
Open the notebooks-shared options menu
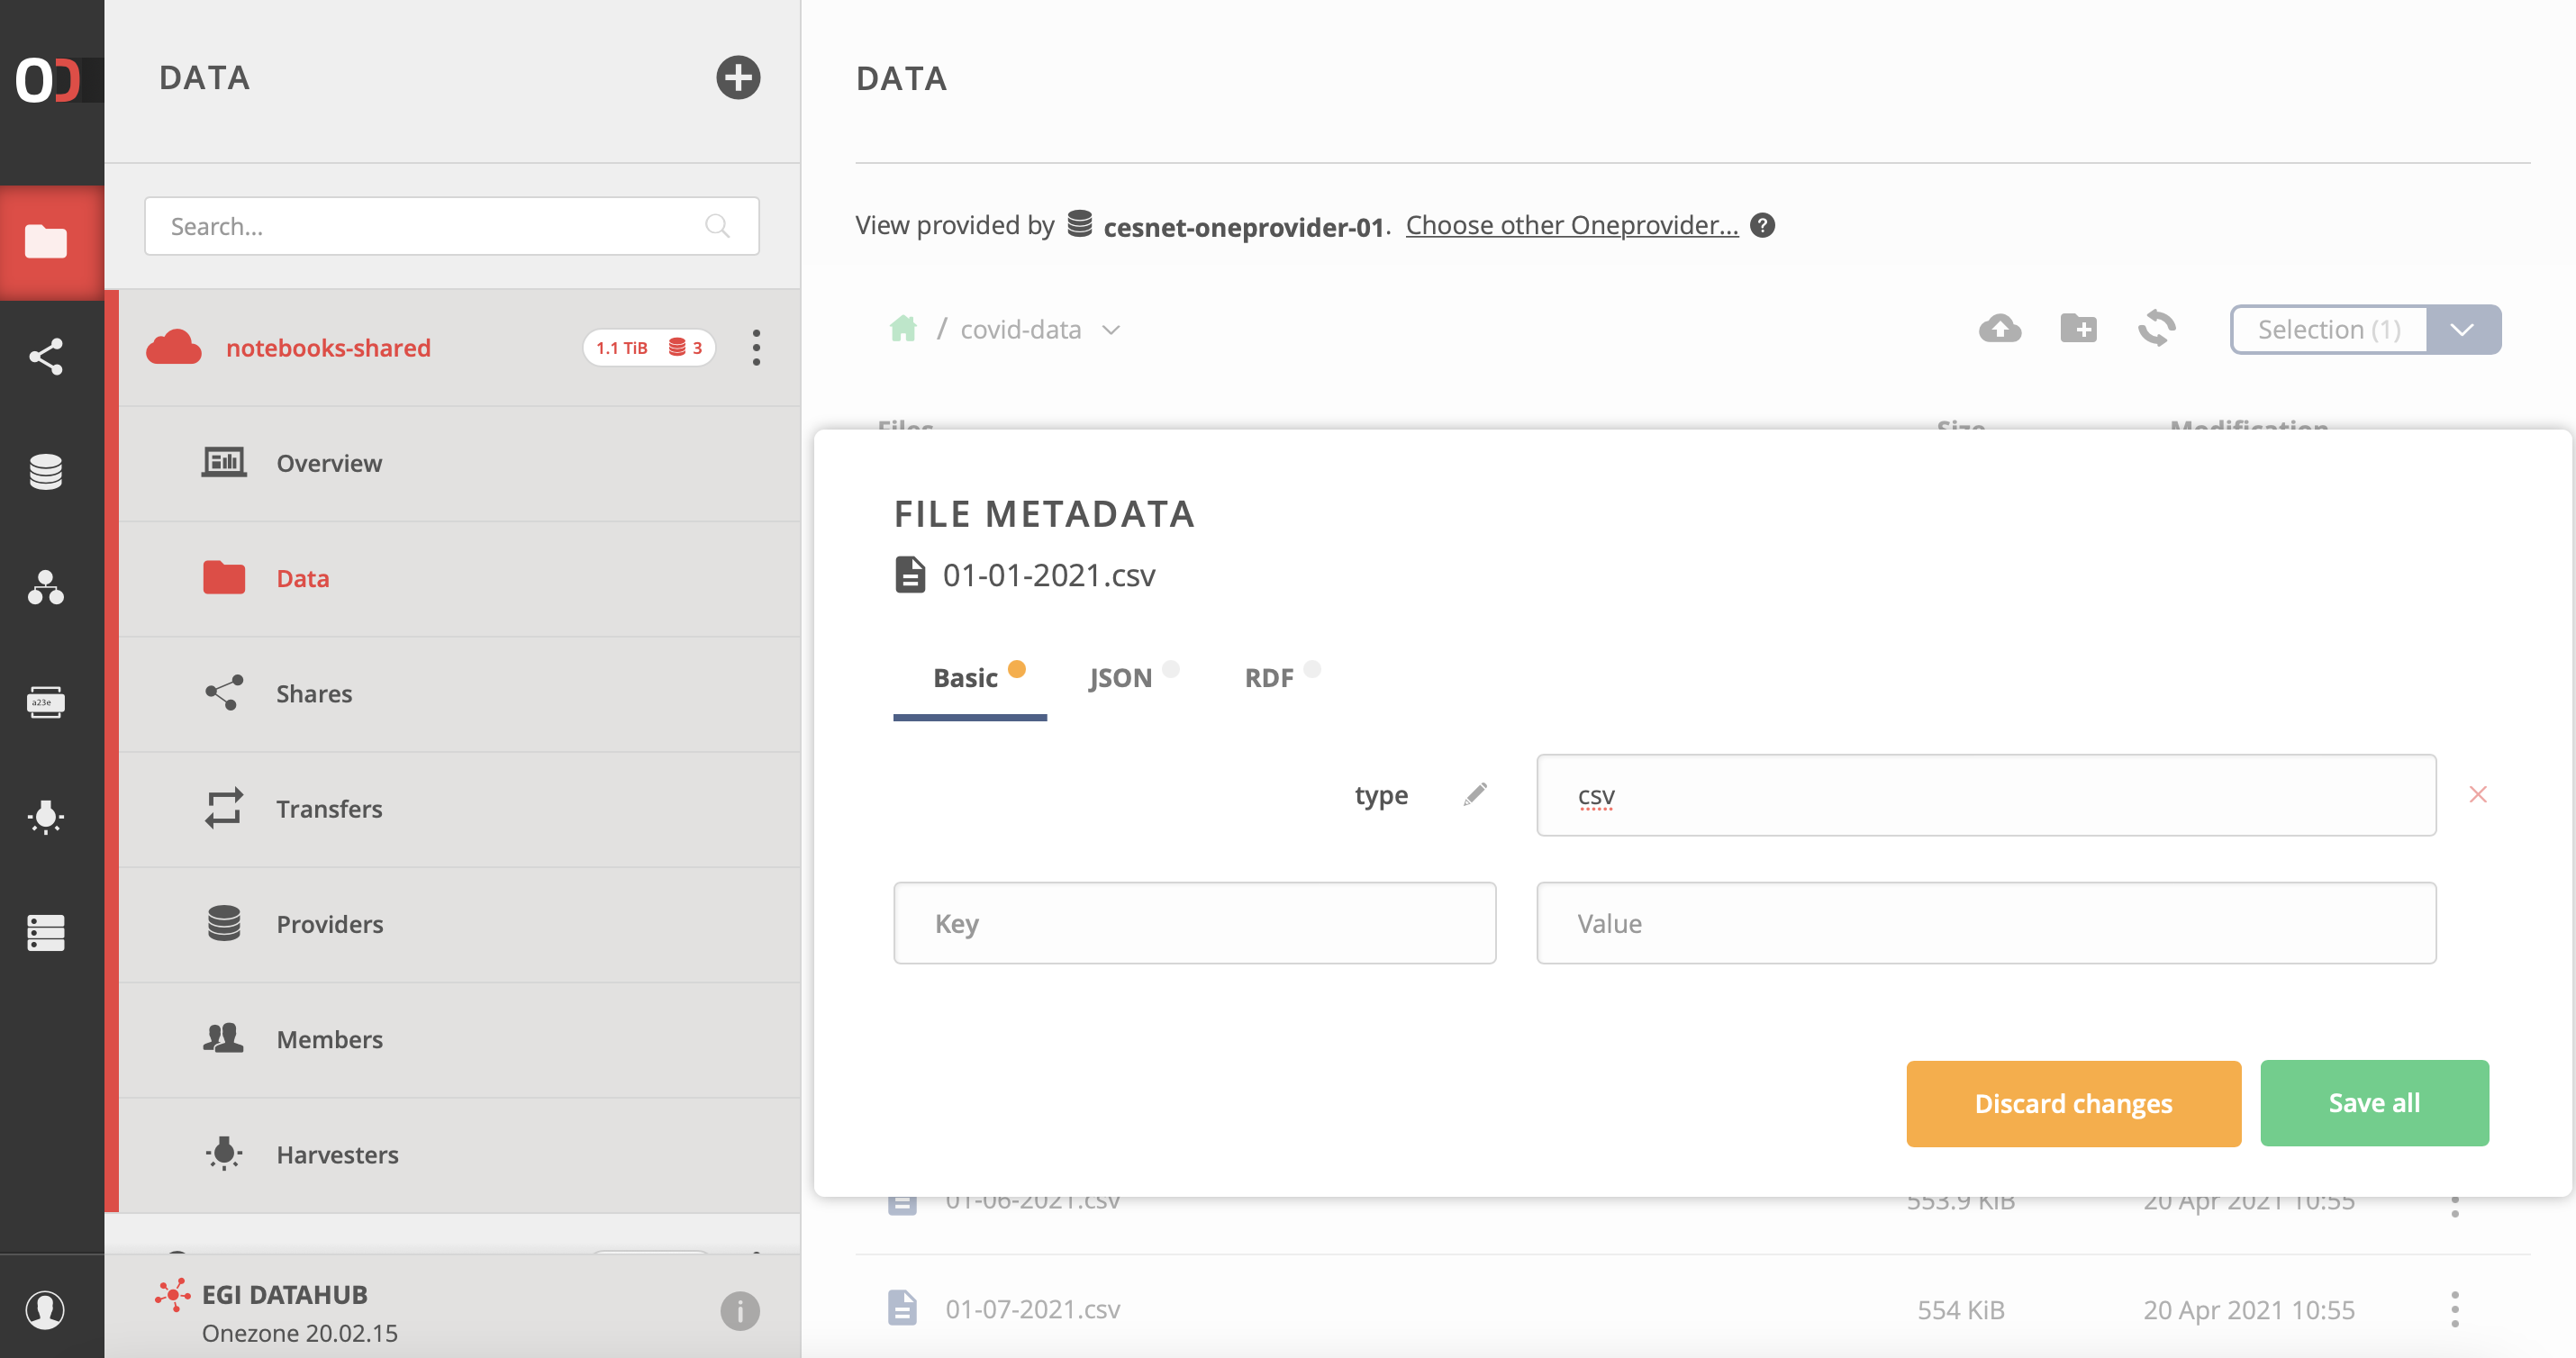(757, 347)
